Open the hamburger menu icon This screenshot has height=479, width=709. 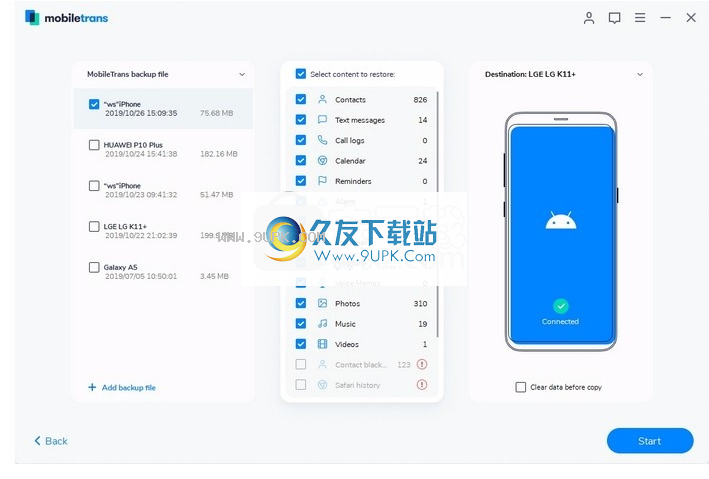640,18
